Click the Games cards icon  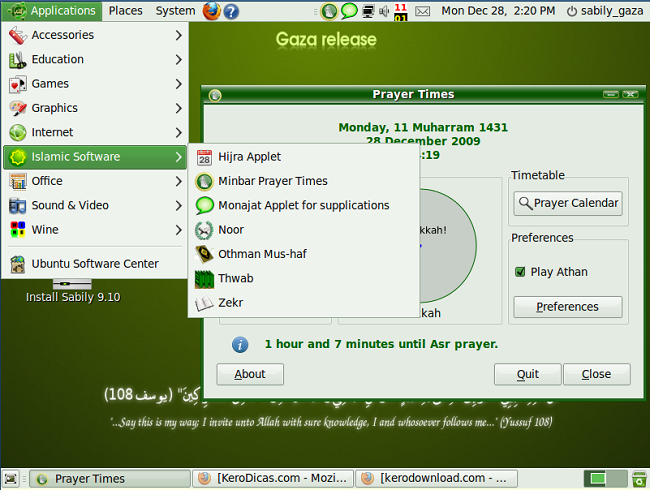pyautogui.click(x=17, y=84)
